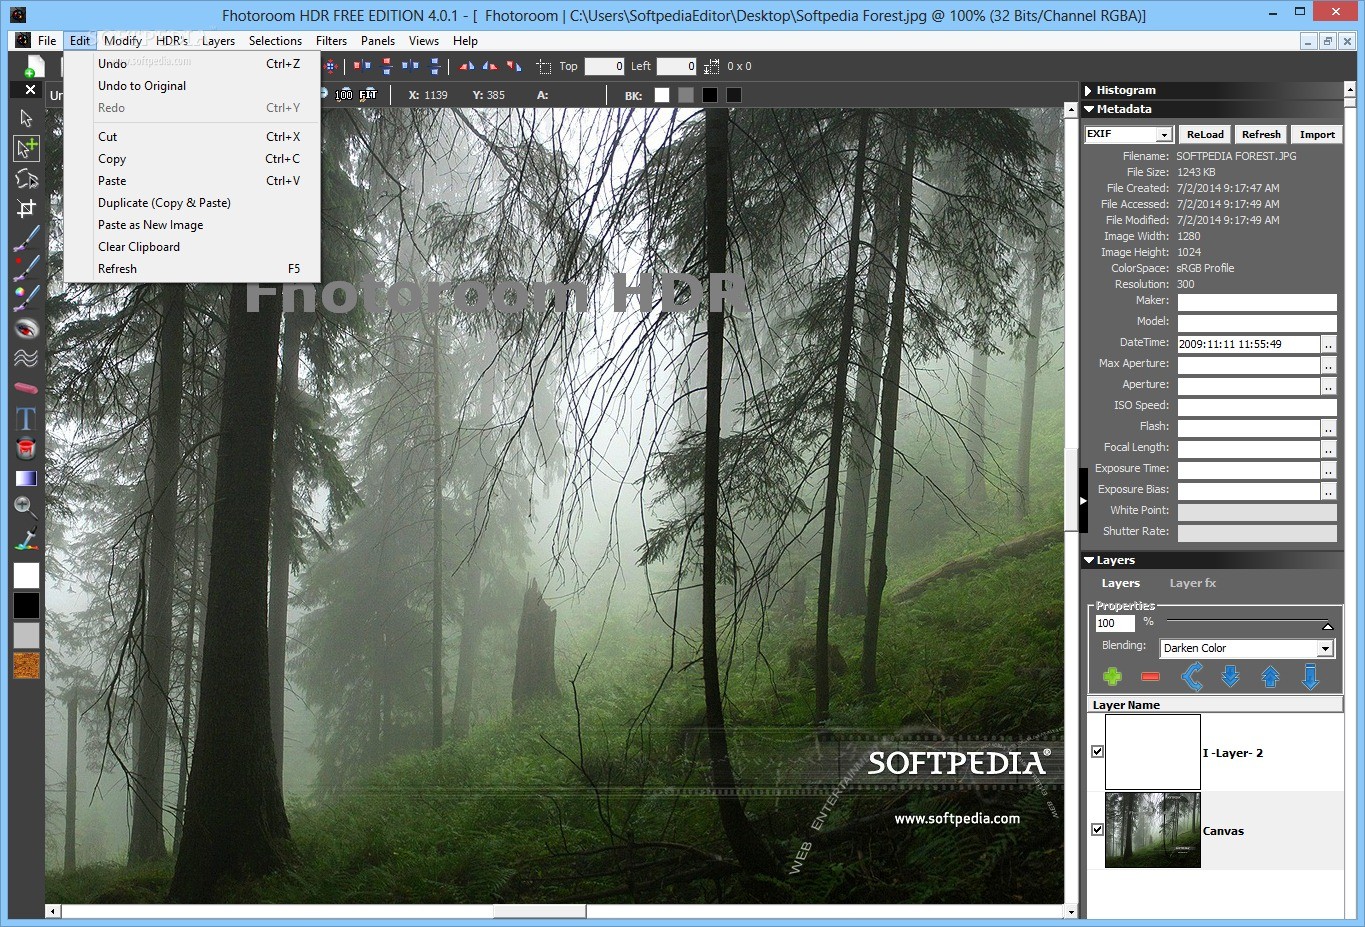Click the black color swatch in toolbox
Viewport: 1365px width, 927px height.
pos(26,605)
